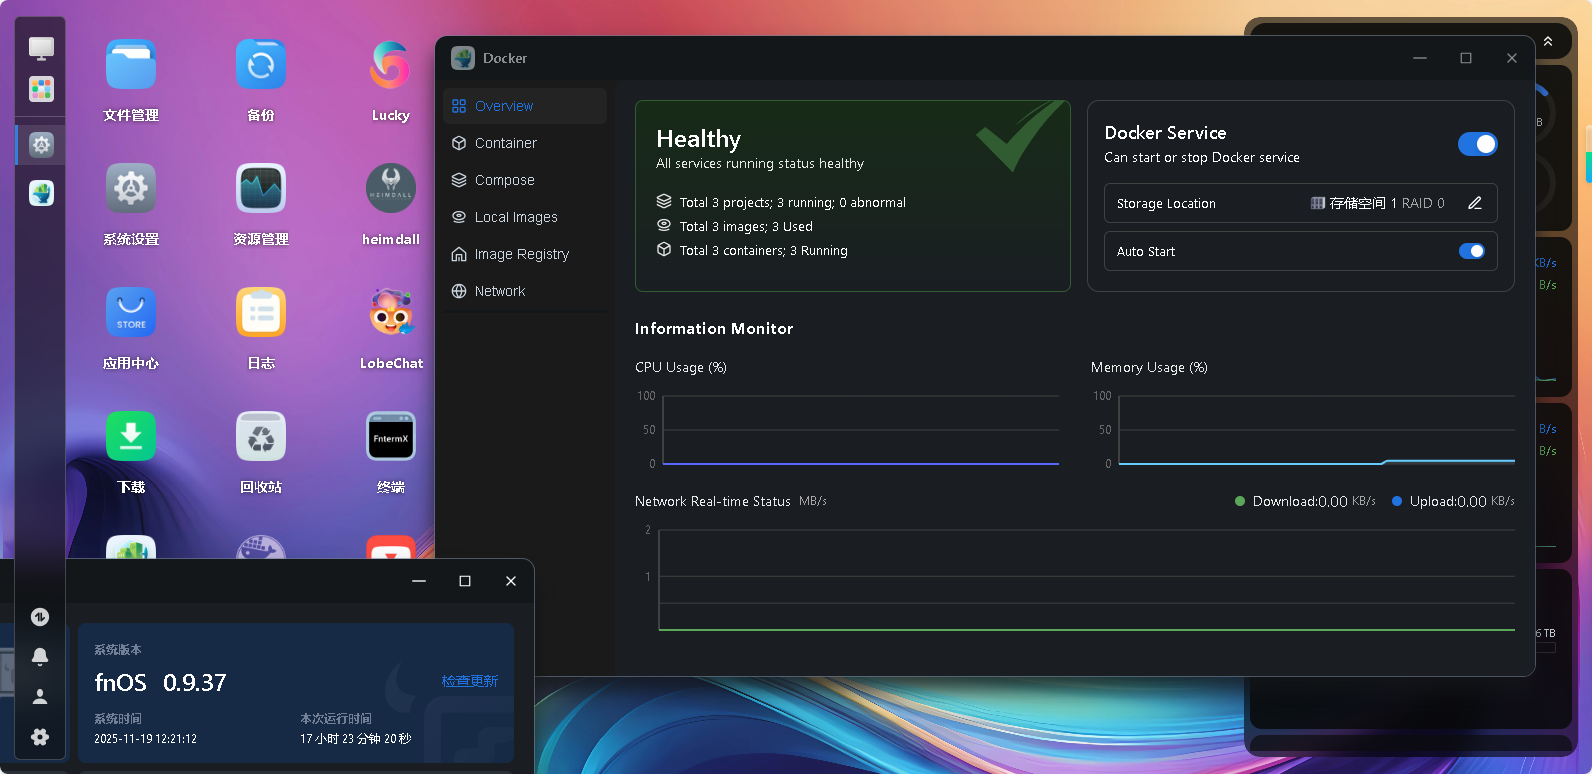
Task: Select Container in the Docker sidebar
Action: click(x=505, y=143)
